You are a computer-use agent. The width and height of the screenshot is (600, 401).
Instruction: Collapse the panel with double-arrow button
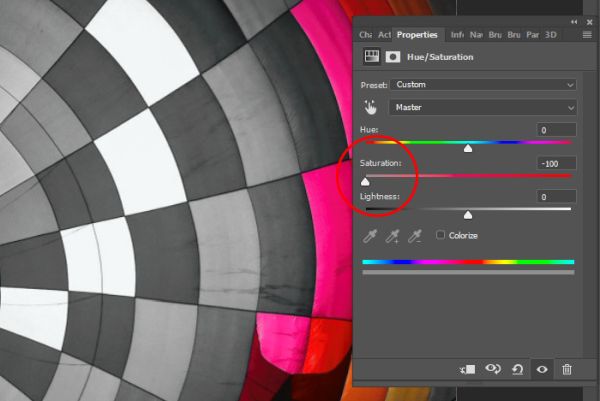[x=574, y=22]
